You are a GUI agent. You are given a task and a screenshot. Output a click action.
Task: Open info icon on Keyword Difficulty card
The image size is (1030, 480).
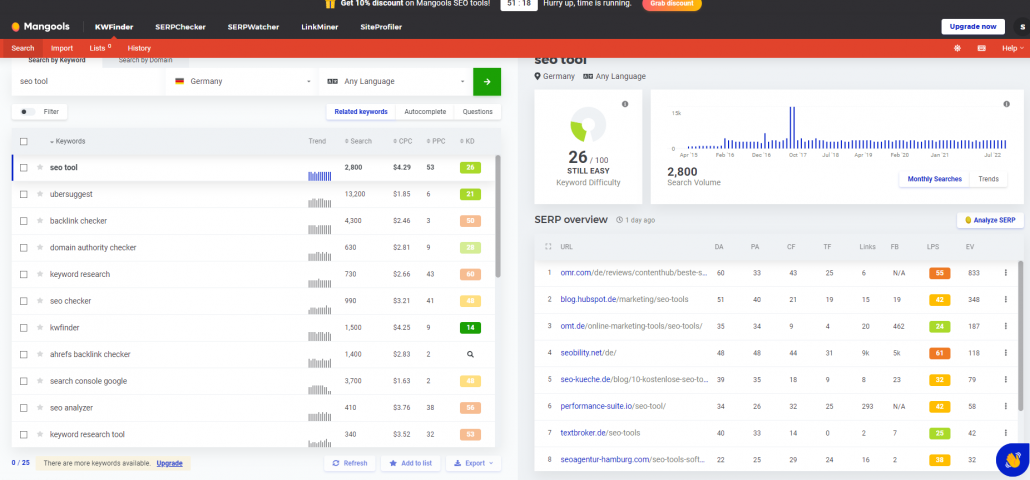pos(625,104)
